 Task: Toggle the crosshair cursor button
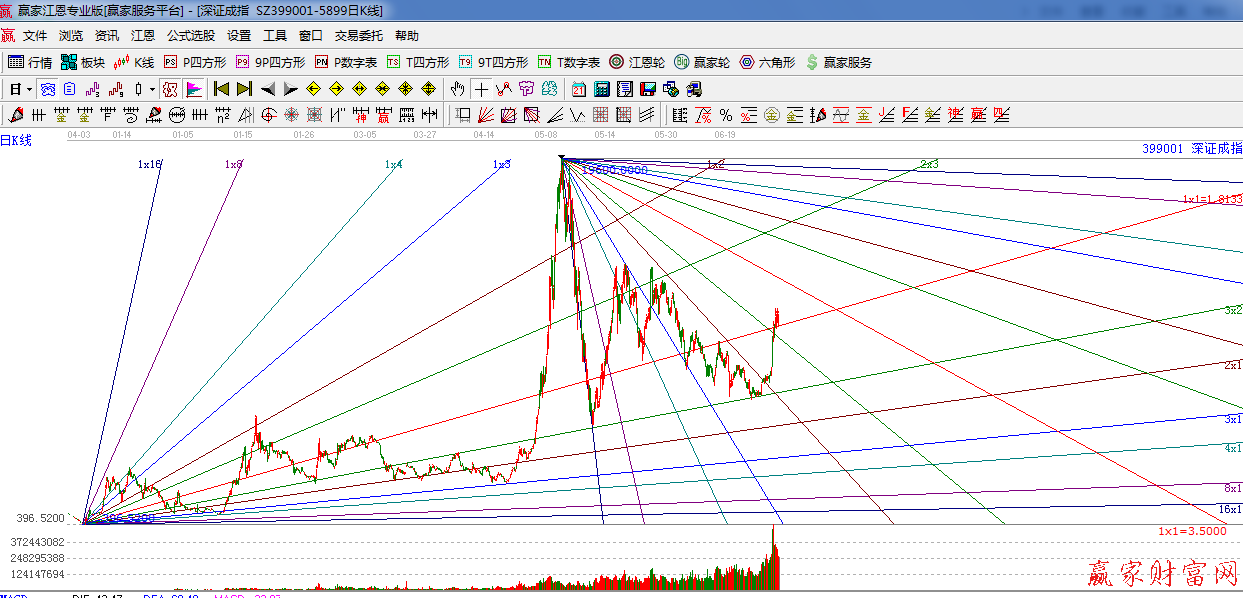click(x=481, y=89)
